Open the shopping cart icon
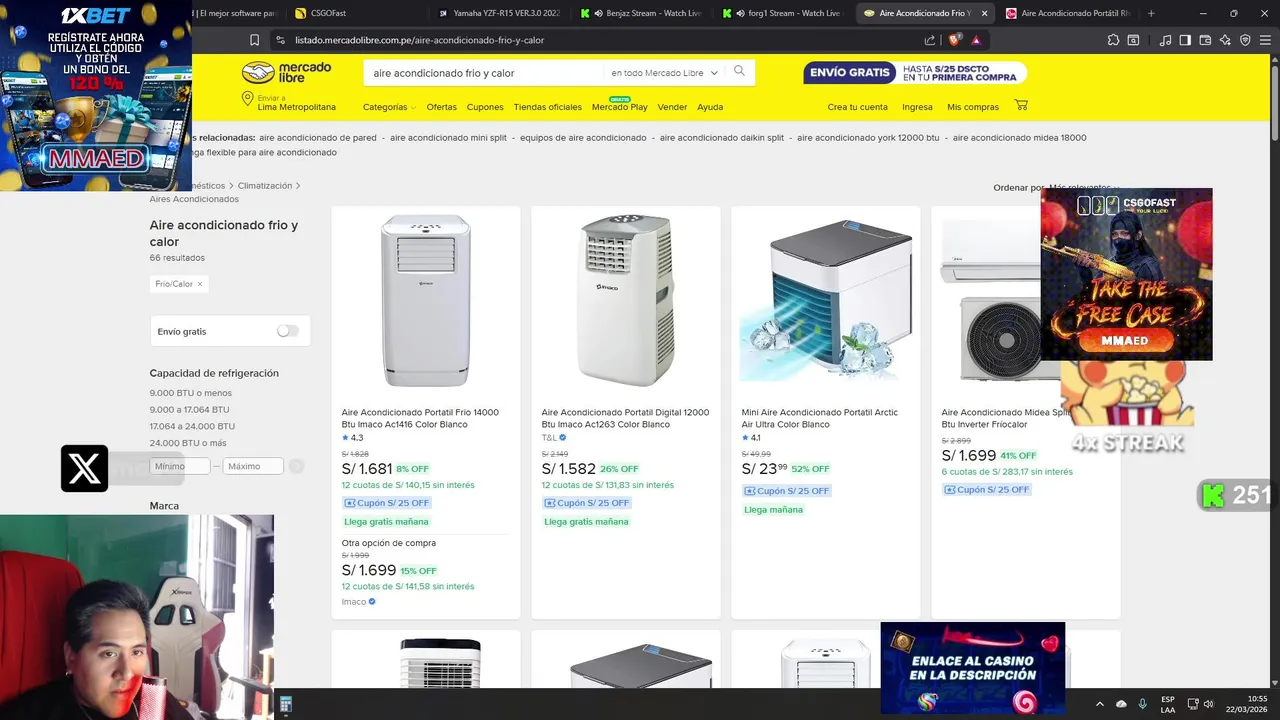1280x720 pixels. click(x=1021, y=105)
